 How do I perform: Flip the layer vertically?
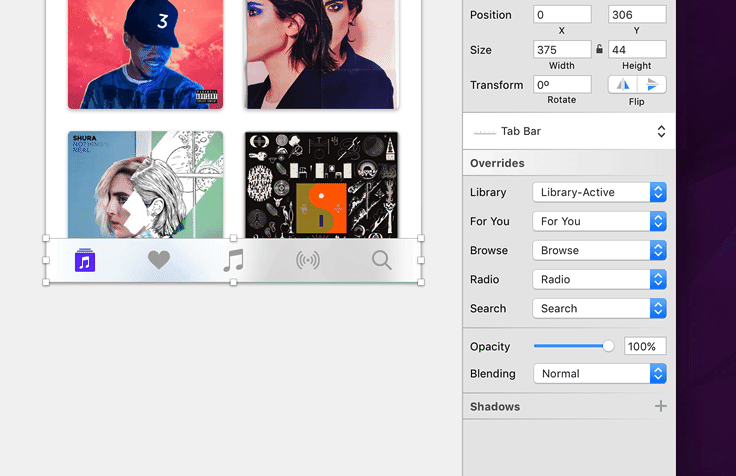(x=652, y=84)
